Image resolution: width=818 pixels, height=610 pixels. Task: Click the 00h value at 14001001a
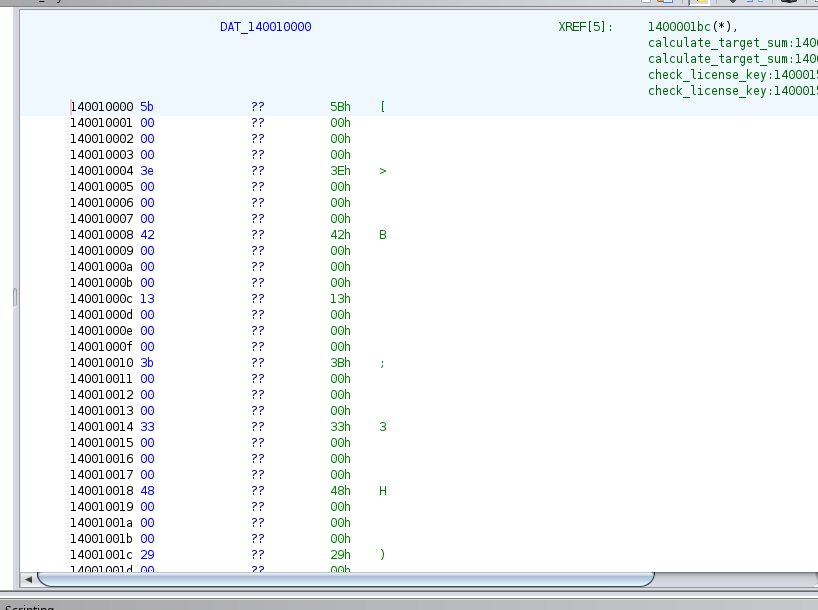(x=340, y=523)
